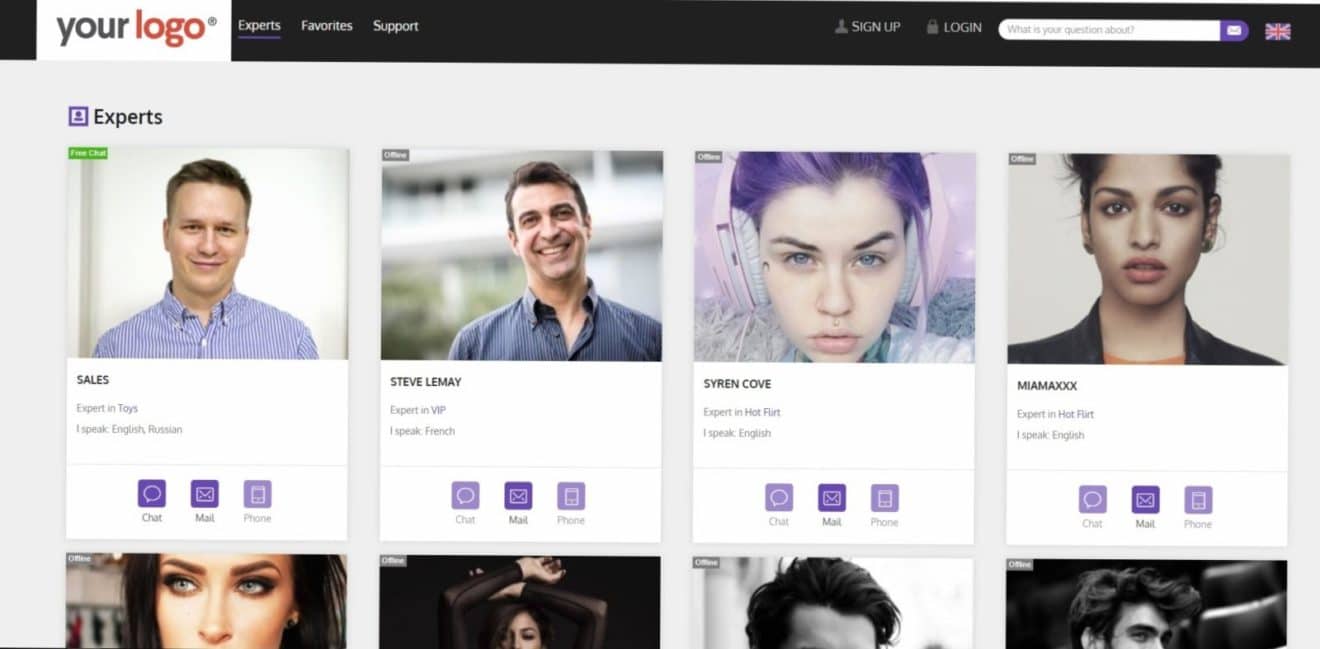Click "I speak: French" text
Image resolution: width=1320 pixels, height=649 pixels.
pyautogui.click(x=422, y=432)
